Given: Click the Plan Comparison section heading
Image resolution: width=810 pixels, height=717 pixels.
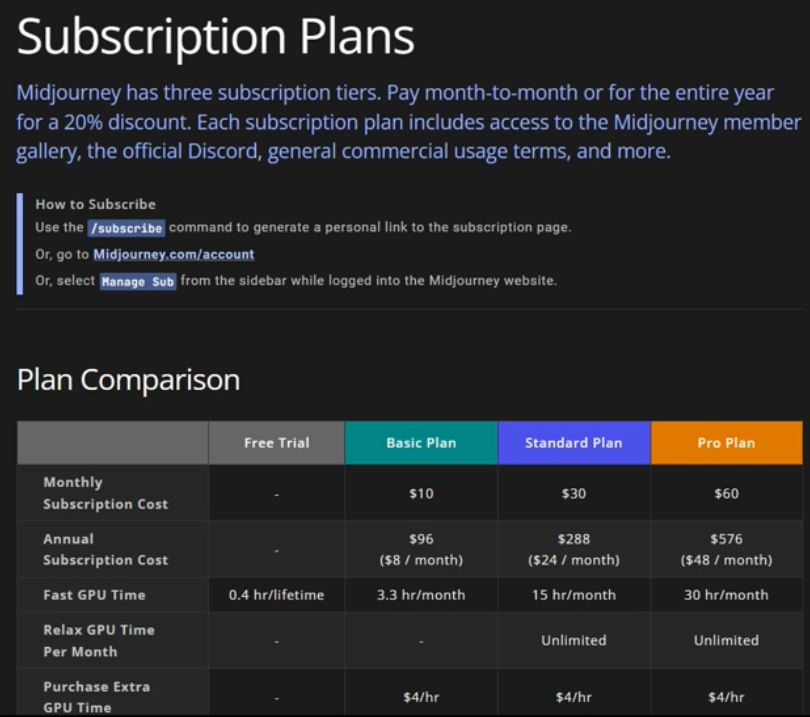Looking at the screenshot, I should (x=128, y=380).
